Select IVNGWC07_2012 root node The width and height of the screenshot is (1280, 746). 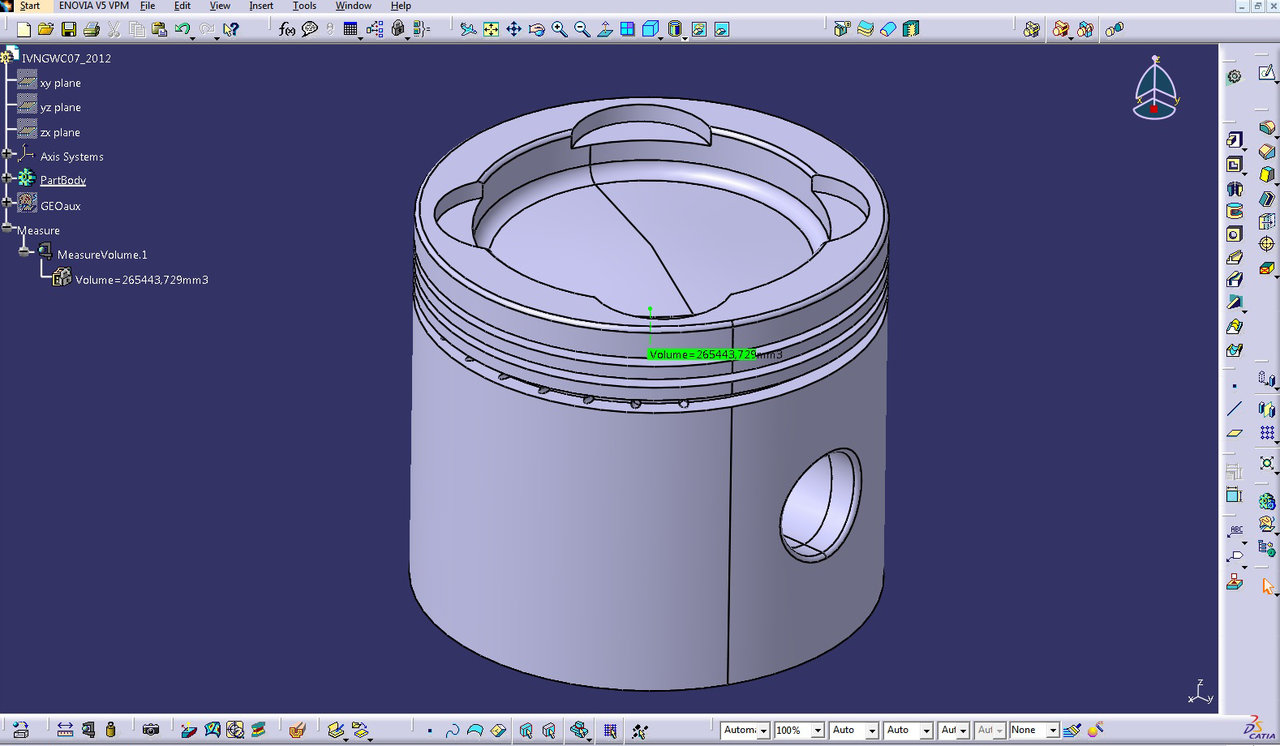(x=66, y=58)
